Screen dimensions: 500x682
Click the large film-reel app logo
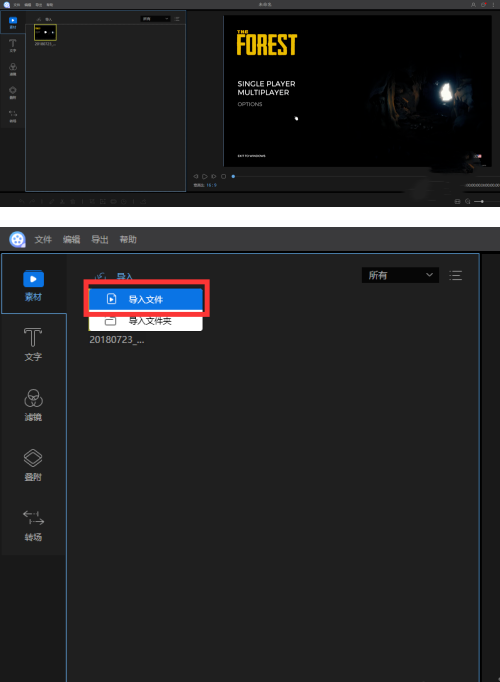click(17, 239)
